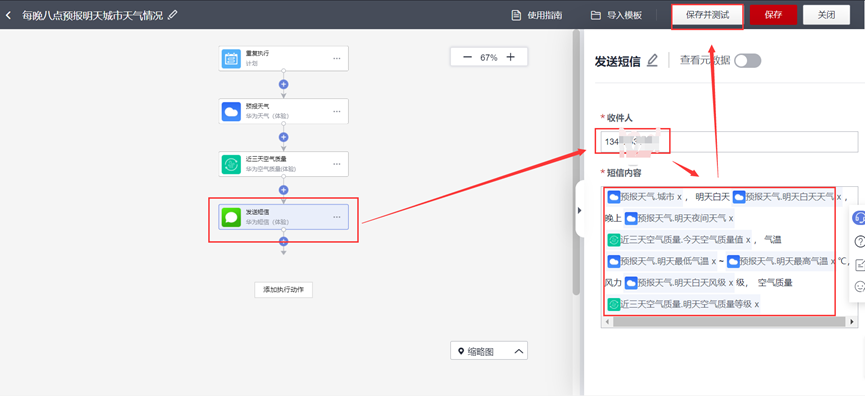The height and width of the screenshot is (396, 865).
Task: Add step after 近三天空气质量 node
Action: click(284, 190)
